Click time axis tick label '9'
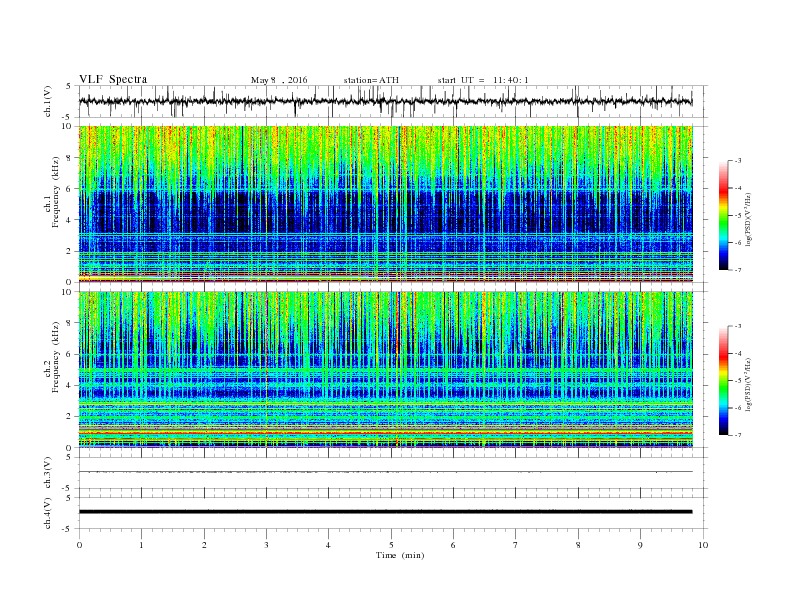 click(640, 545)
